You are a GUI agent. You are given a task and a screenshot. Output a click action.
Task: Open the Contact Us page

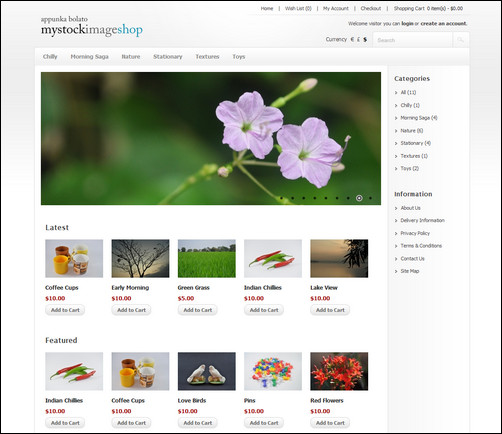(412, 258)
